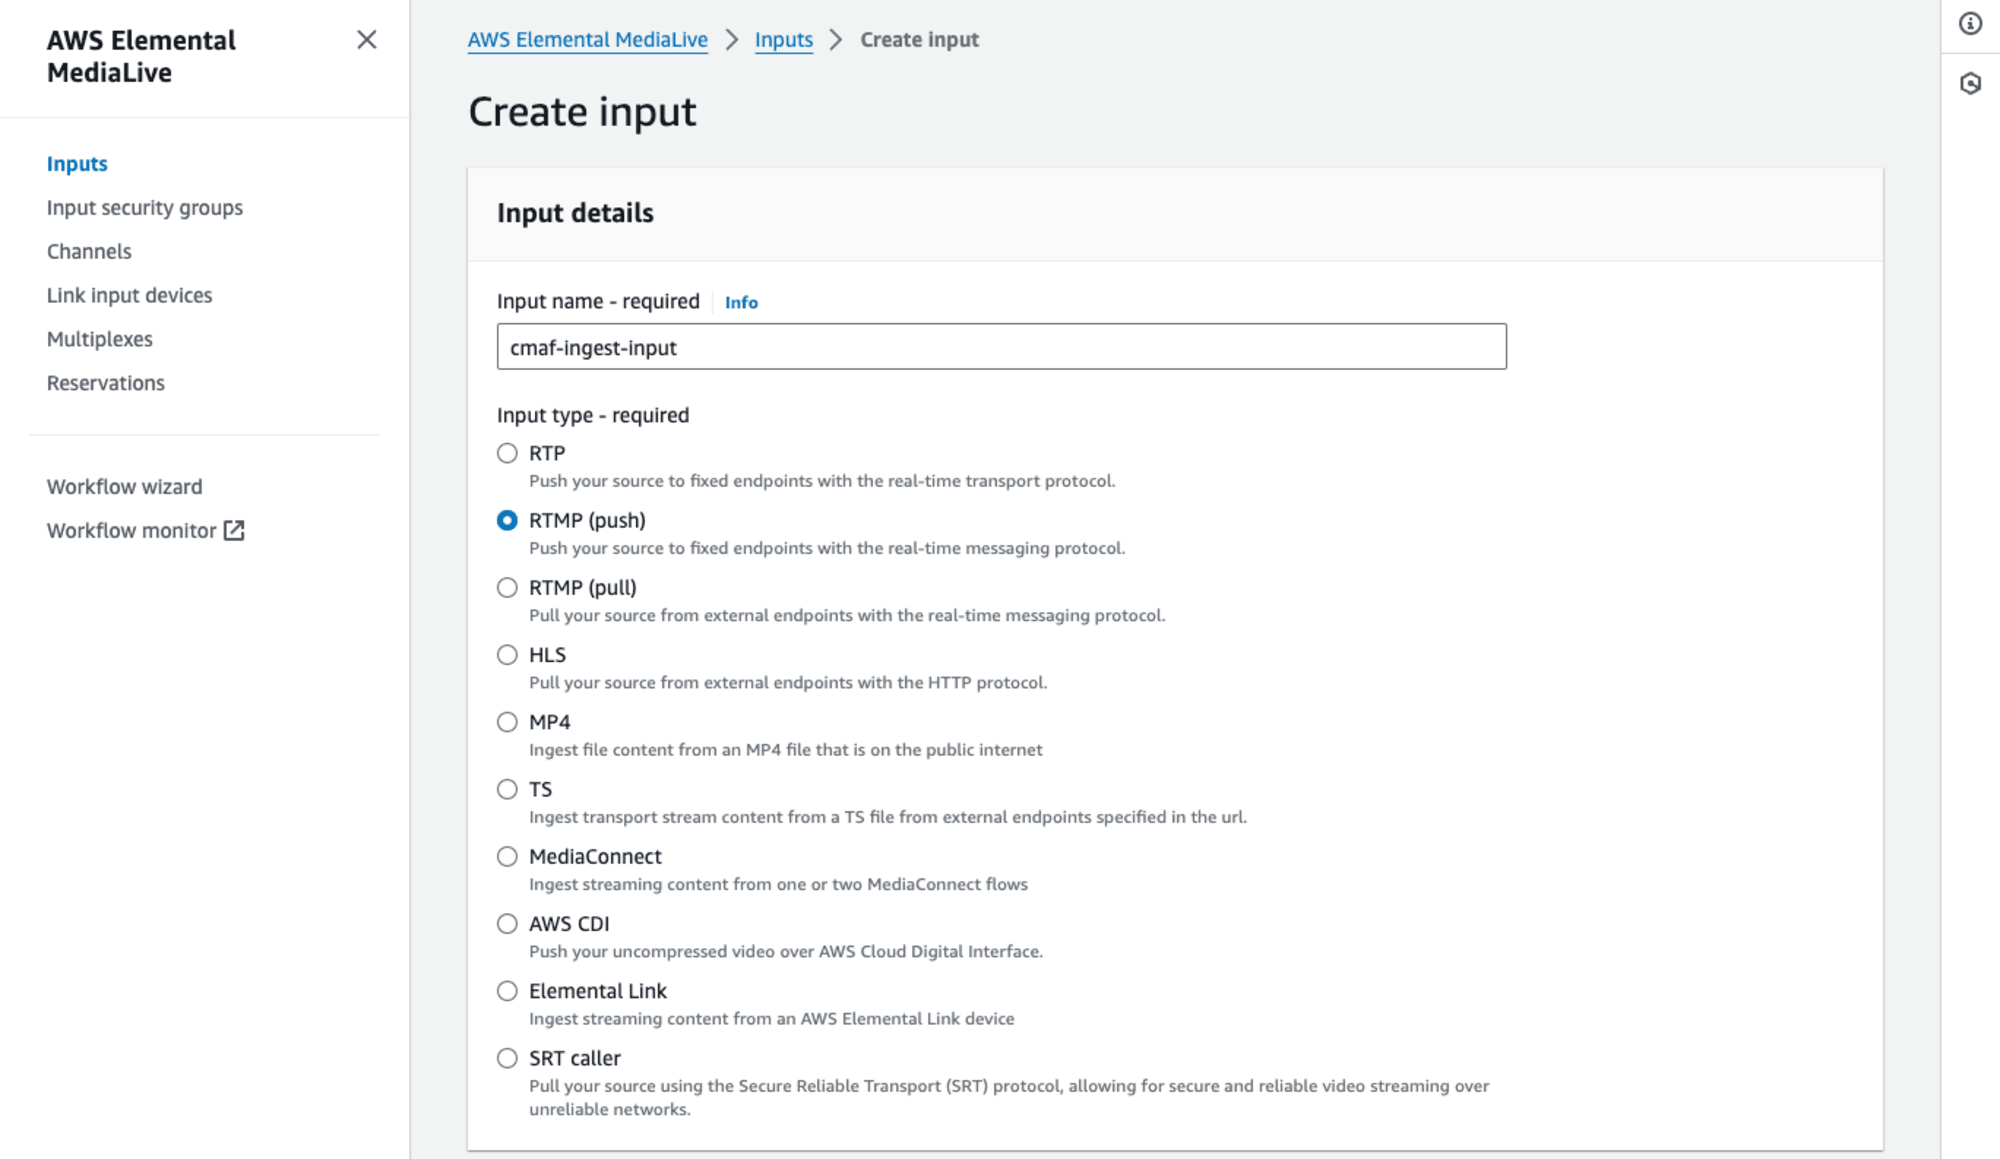Screen dimensions: 2000x1159
Task: Go to Input security groups
Action: click(x=145, y=208)
